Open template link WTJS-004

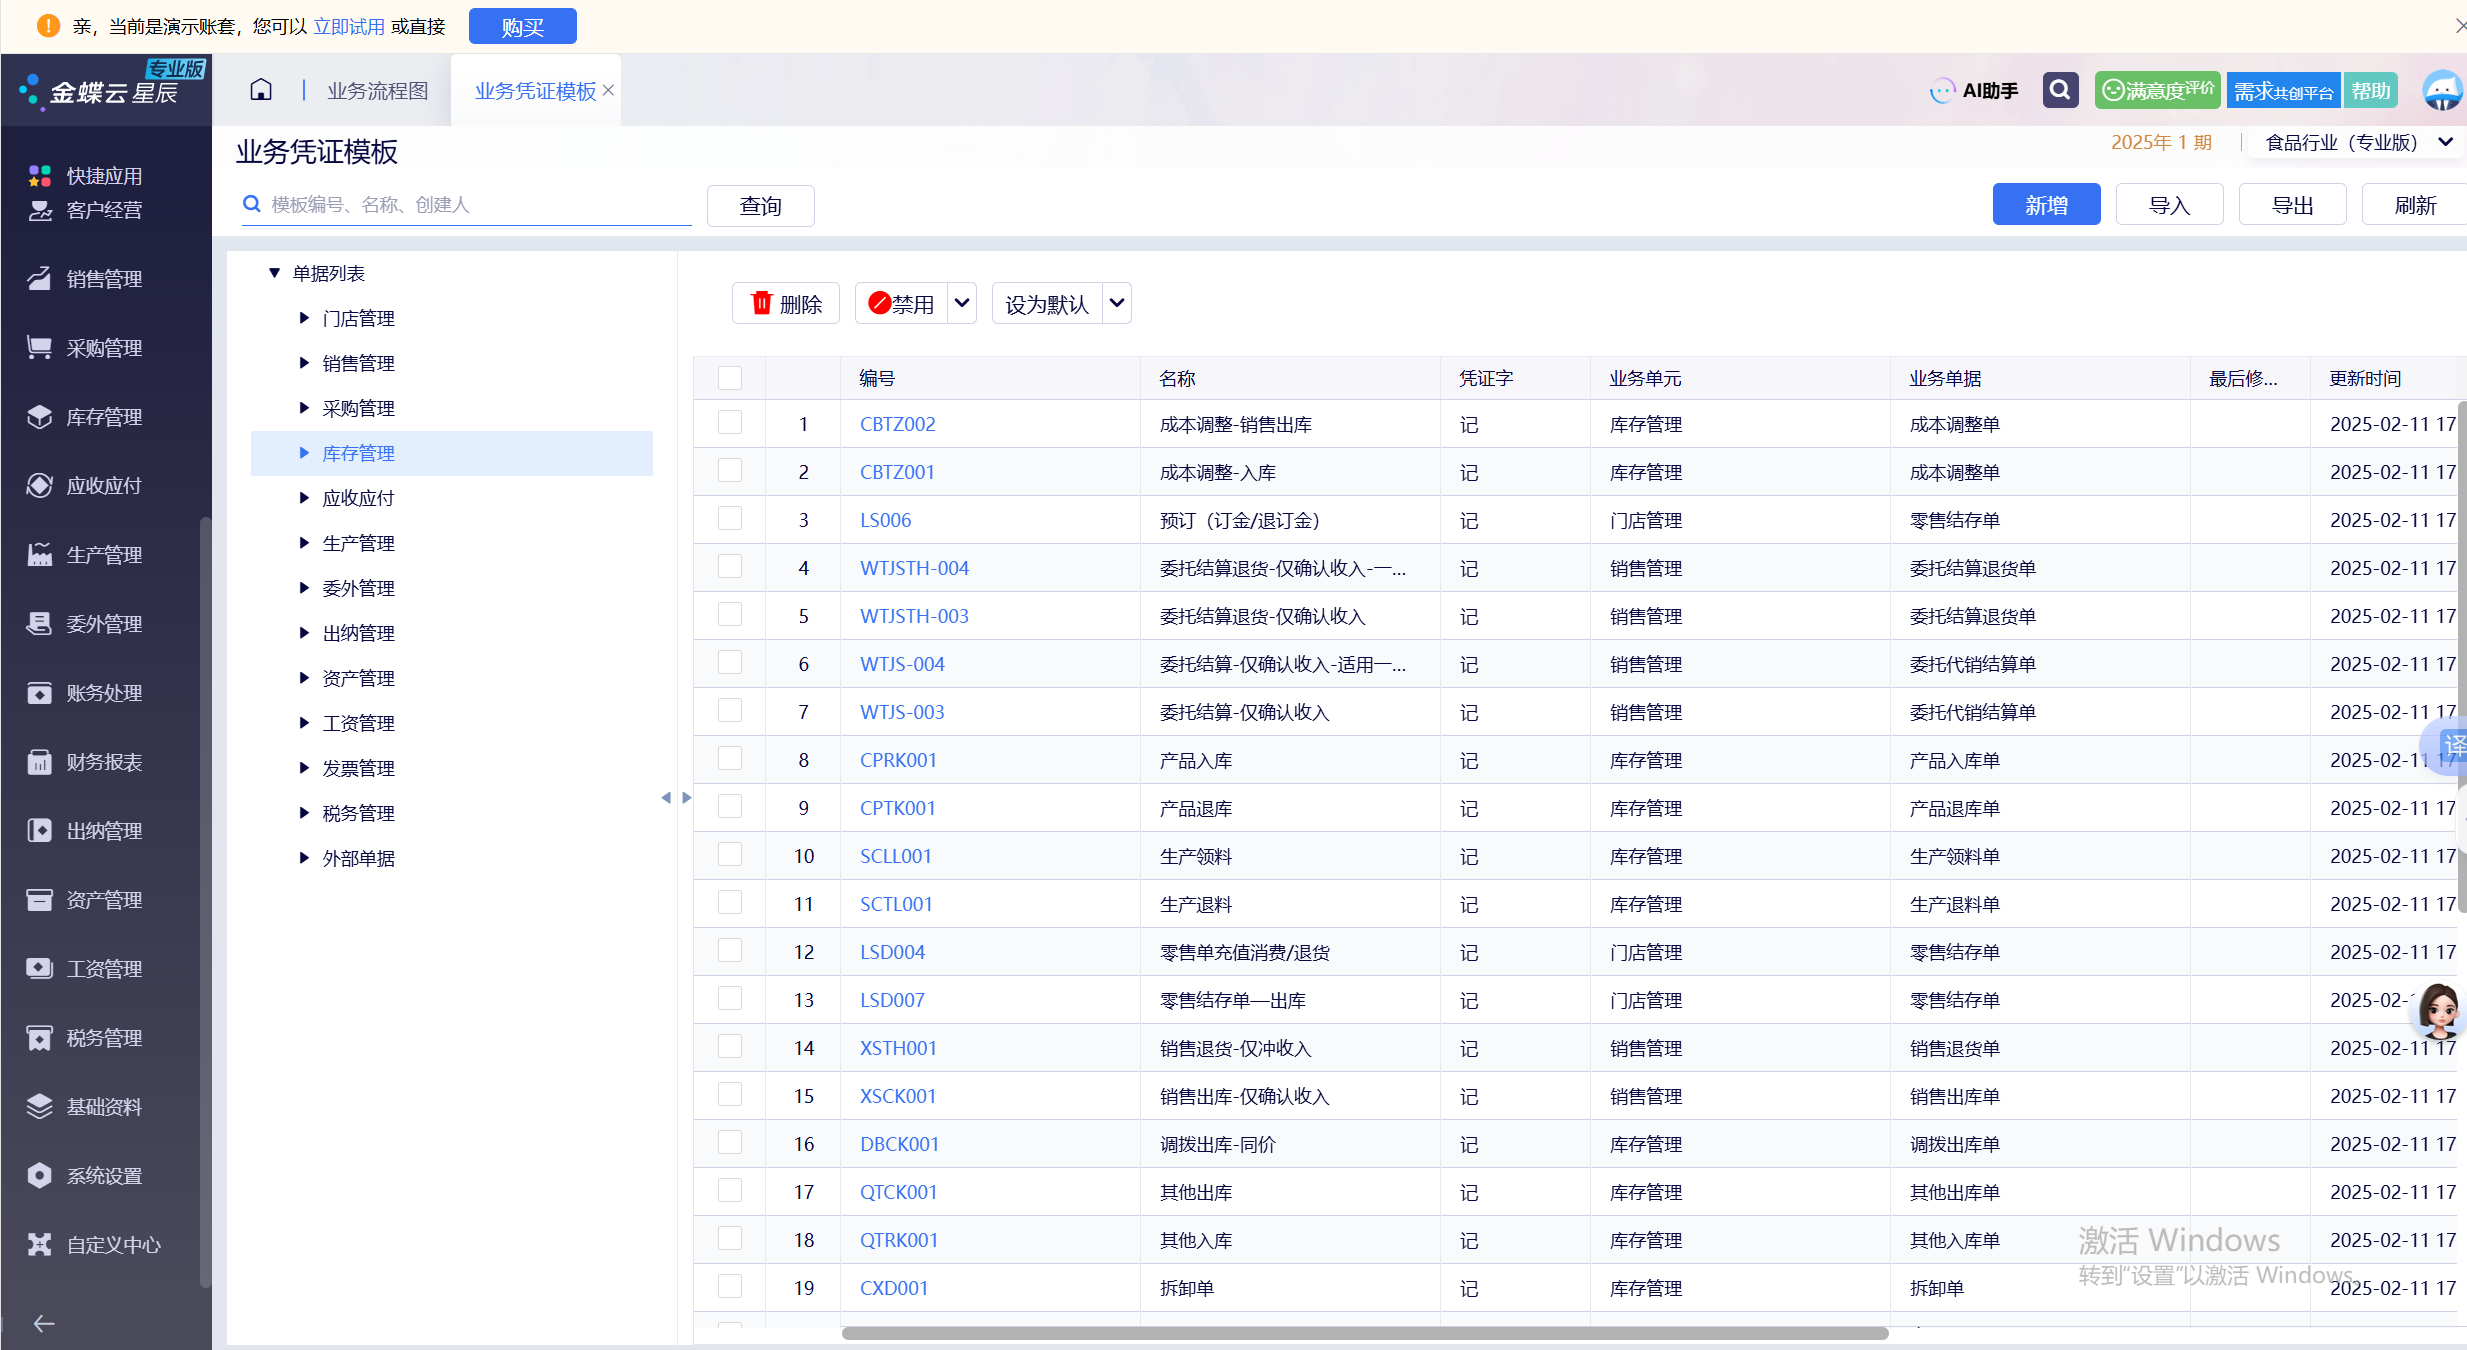[902, 664]
